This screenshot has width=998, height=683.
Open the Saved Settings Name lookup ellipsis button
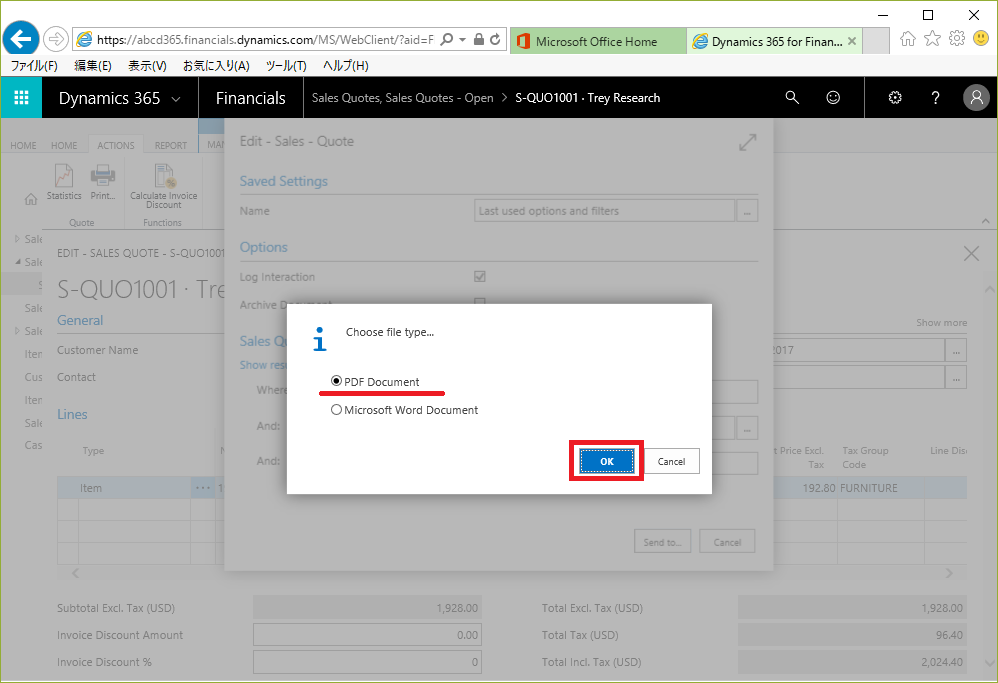pos(747,211)
